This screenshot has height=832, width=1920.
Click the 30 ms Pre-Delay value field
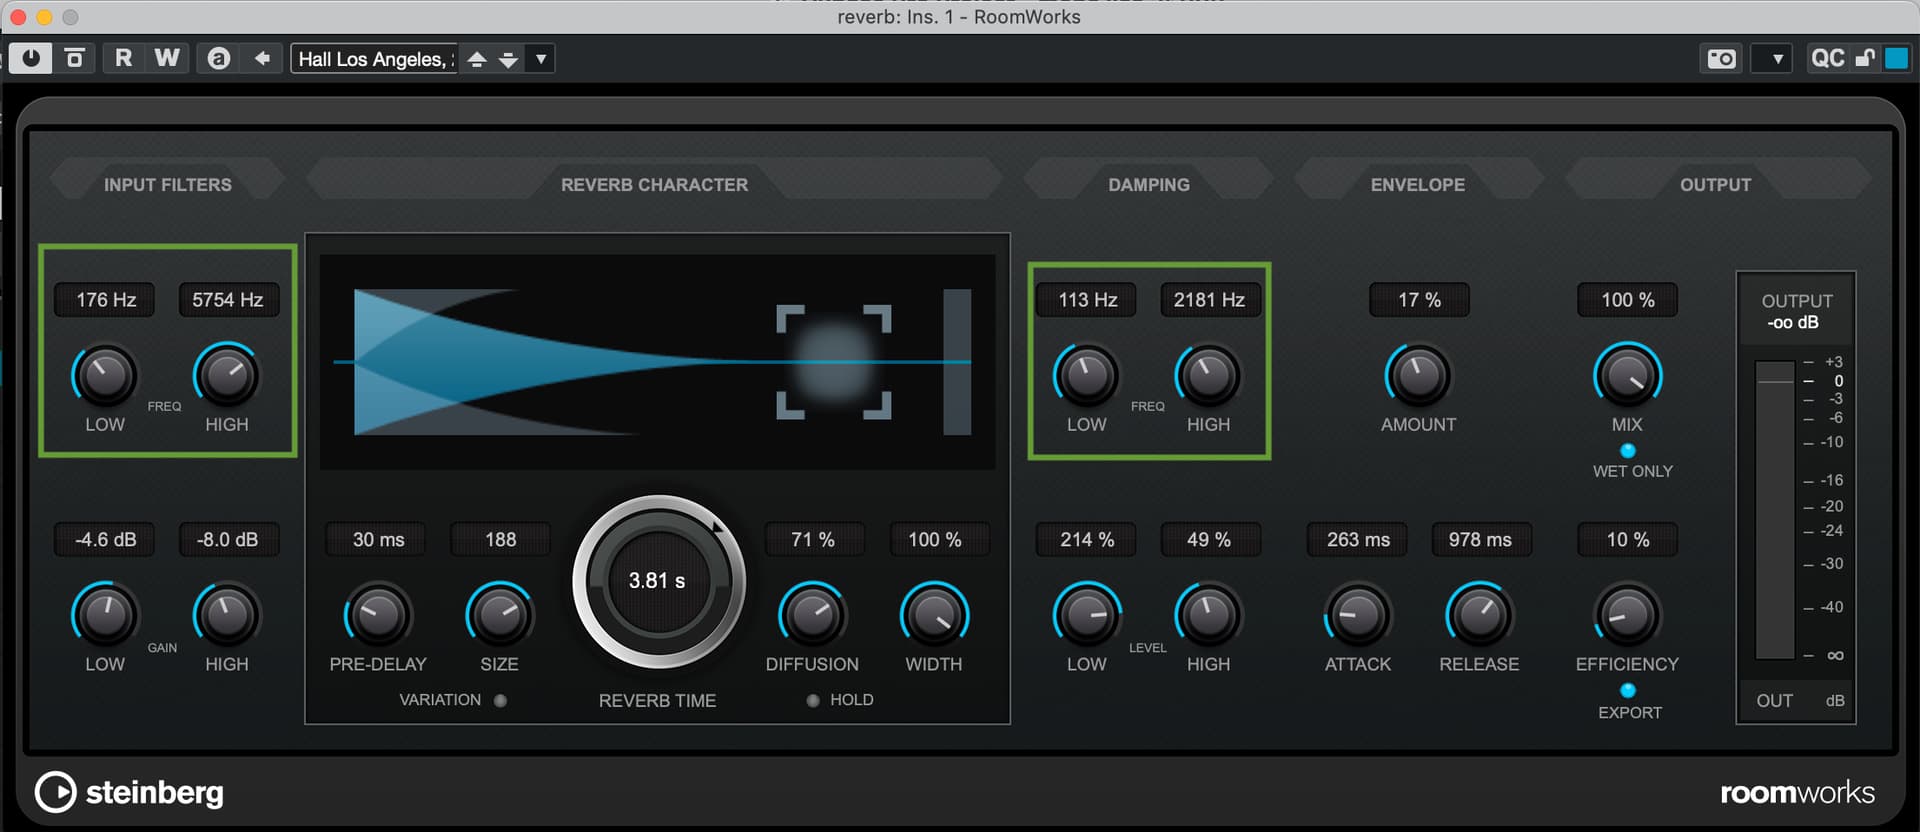(x=378, y=540)
